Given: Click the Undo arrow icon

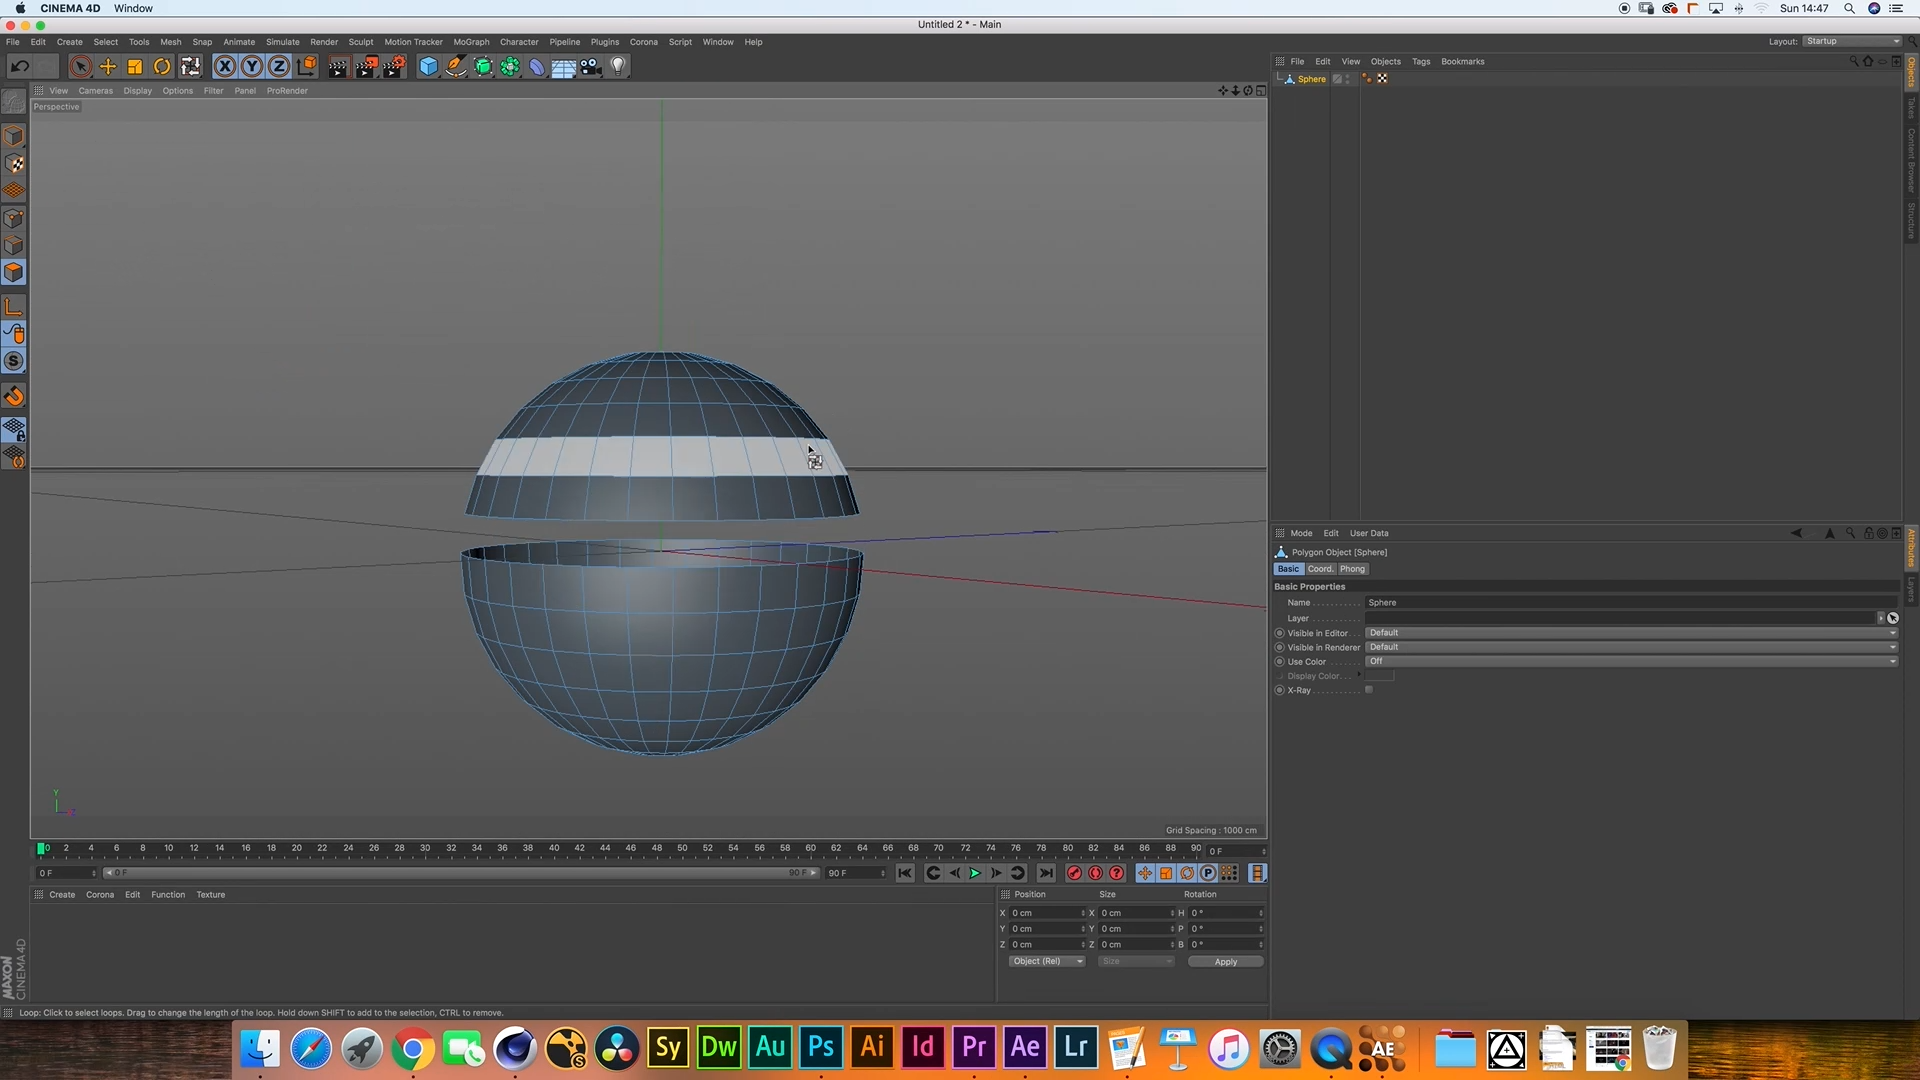Looking at the screenshot, I should (x=19, y=67).
